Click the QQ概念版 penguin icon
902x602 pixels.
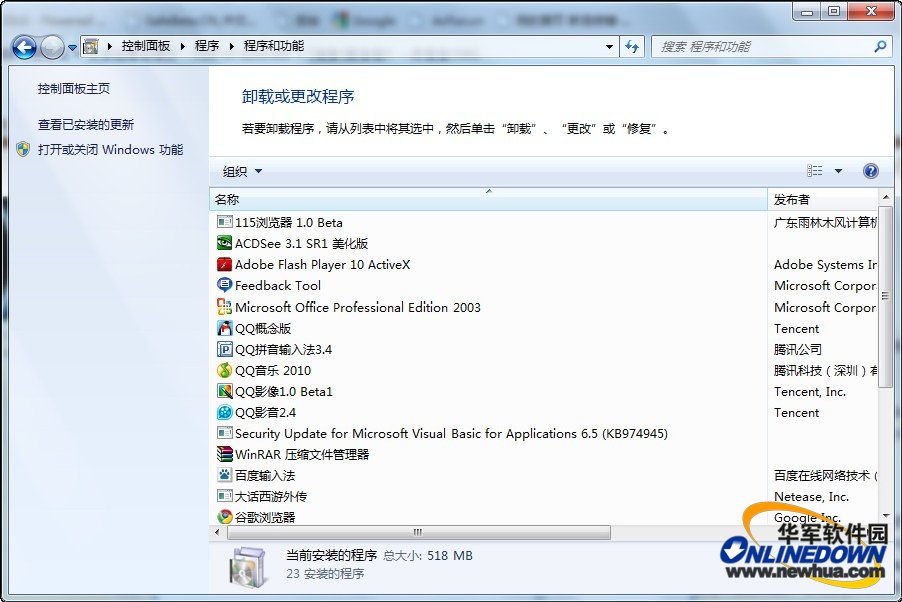[224, 328]
